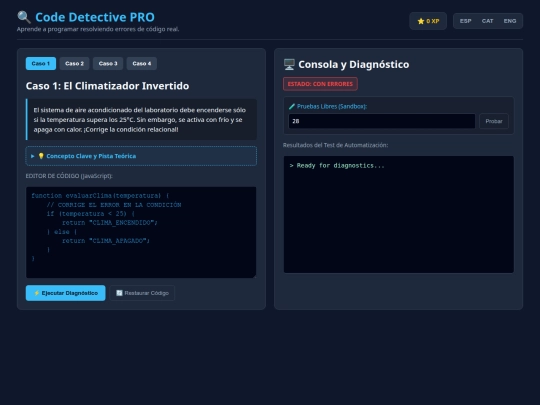The image size is (540, 405).
Task: Click the 'Ready for diagnostics...' console line
Action: (337, 166)
